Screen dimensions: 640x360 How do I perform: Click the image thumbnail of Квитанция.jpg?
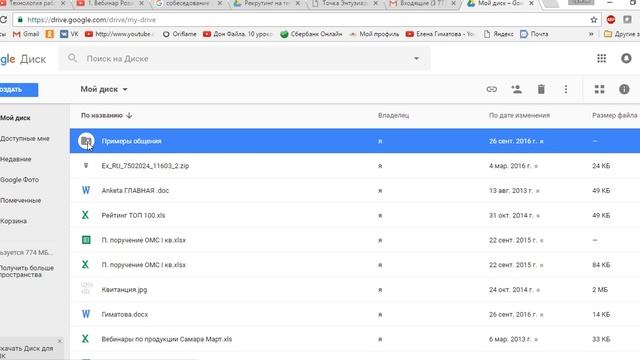click(x=87, y=289)
